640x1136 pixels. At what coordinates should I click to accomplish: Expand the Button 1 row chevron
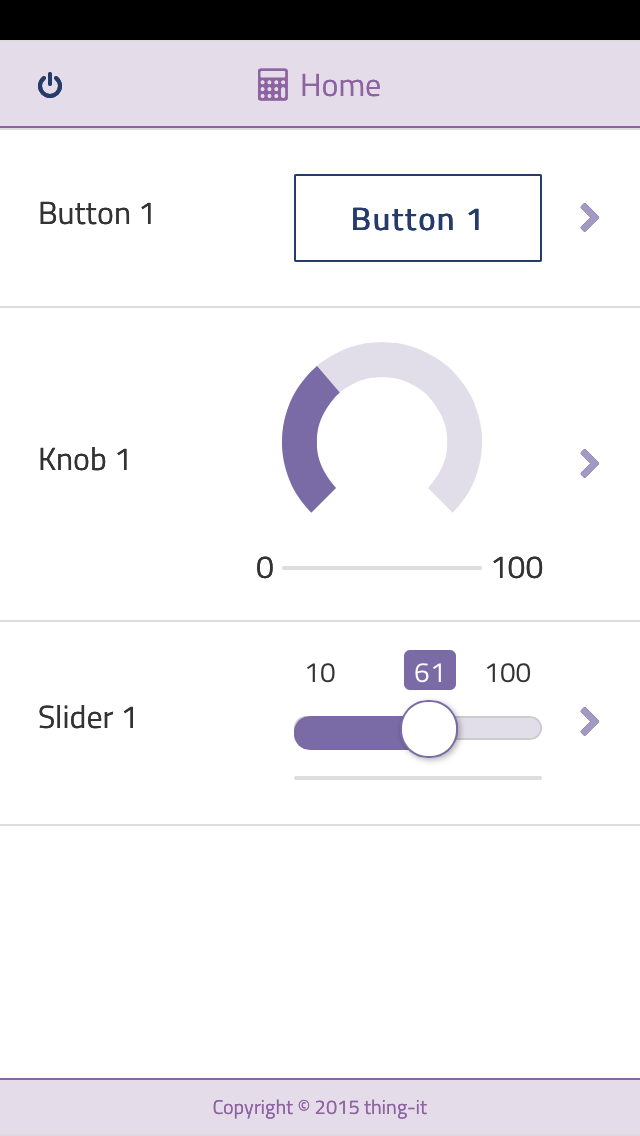click(590, 217)
